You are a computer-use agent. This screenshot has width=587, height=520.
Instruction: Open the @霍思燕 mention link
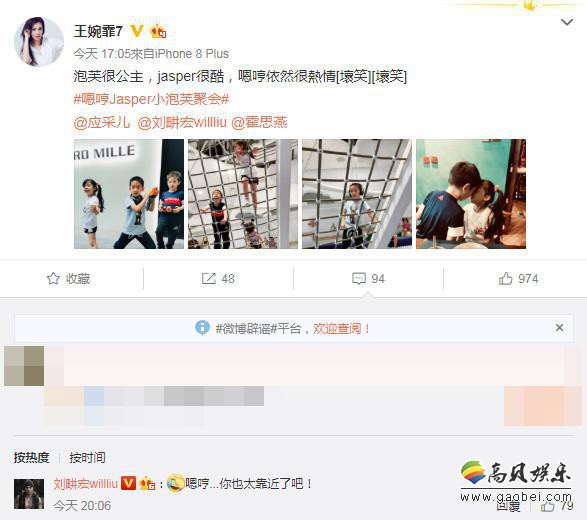(259, 122)
